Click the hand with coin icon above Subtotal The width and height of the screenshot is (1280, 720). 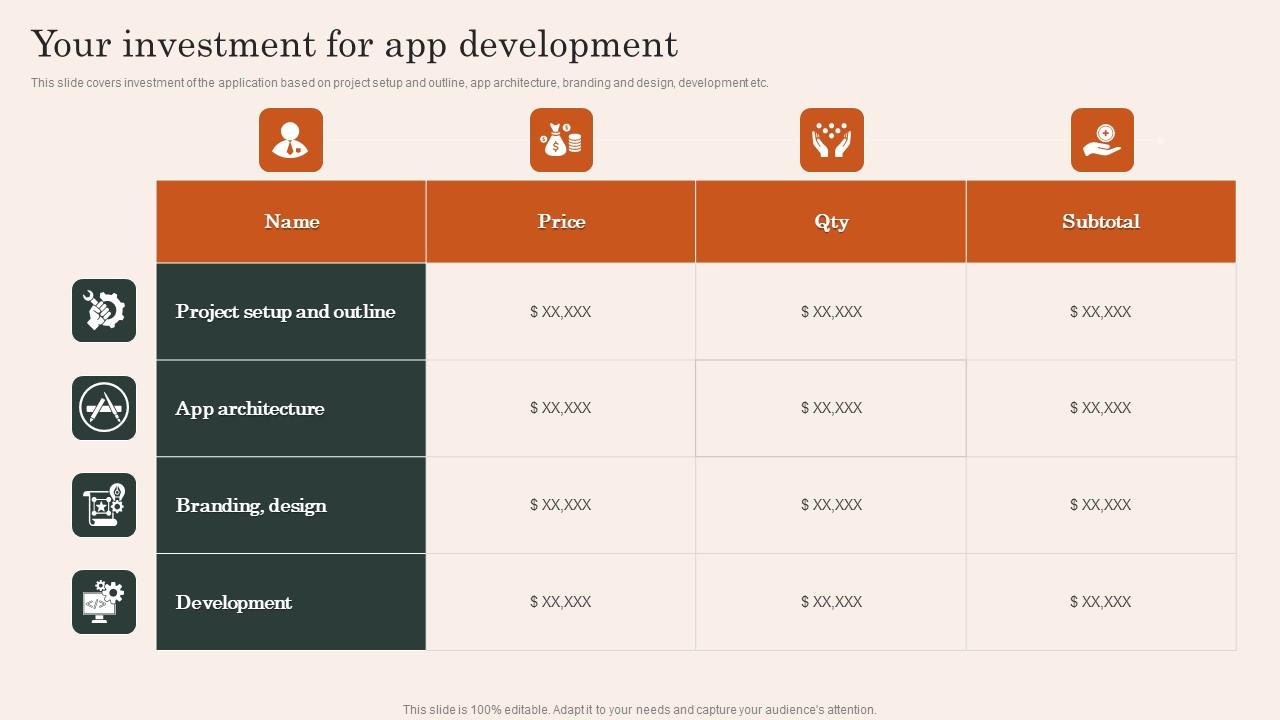tap(1102, 140)
